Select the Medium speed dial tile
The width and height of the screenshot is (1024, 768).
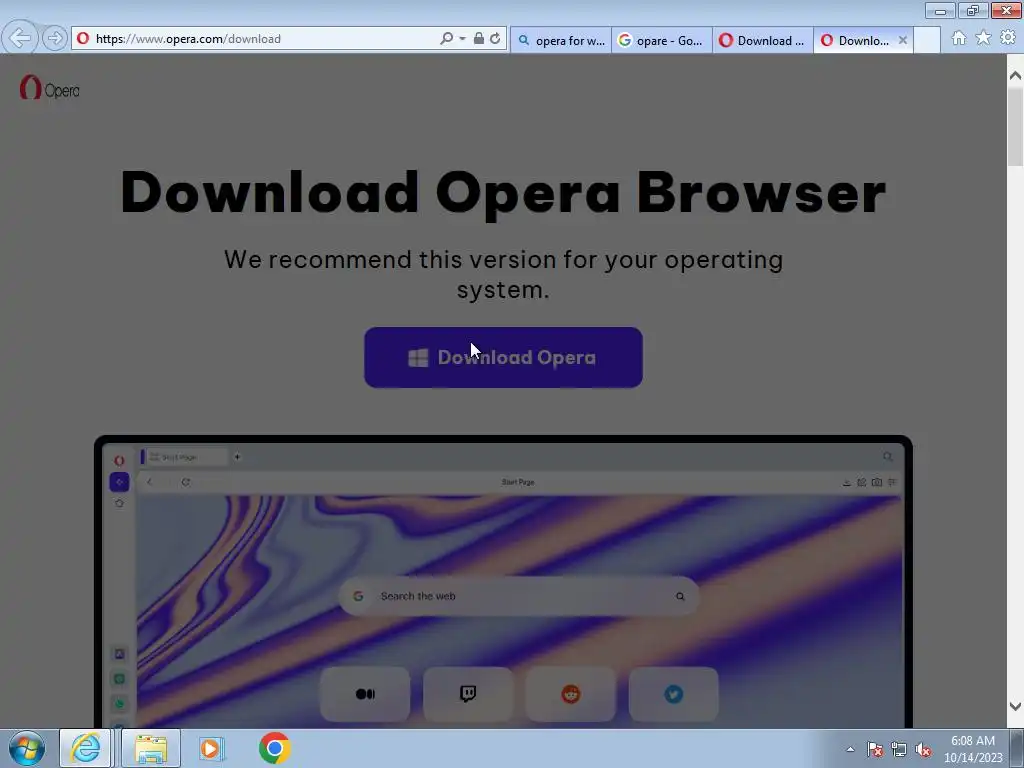click(365, 694)
